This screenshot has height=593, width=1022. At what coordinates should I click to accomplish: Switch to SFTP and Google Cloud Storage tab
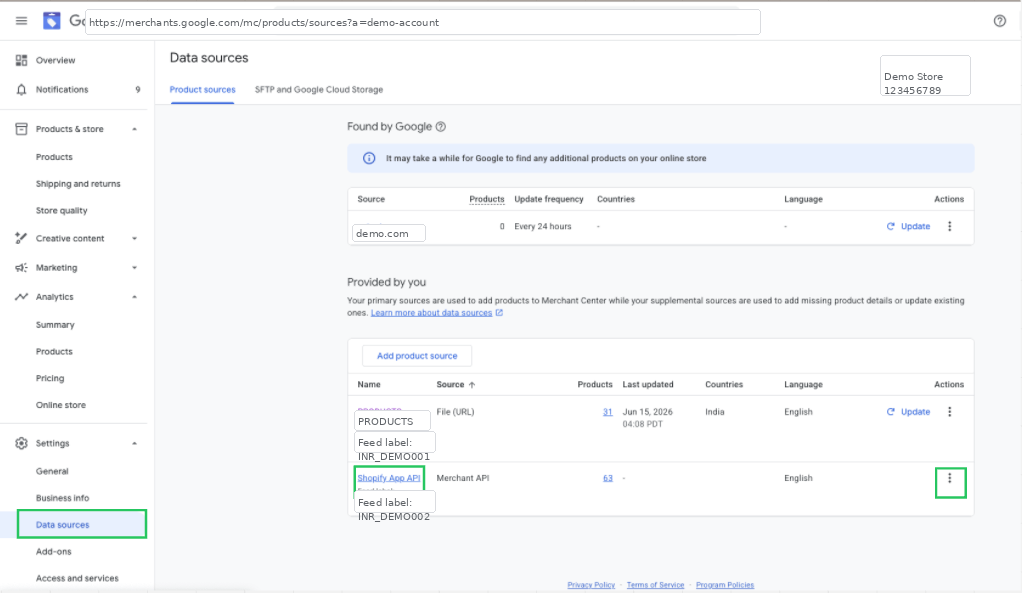point(319,89)
